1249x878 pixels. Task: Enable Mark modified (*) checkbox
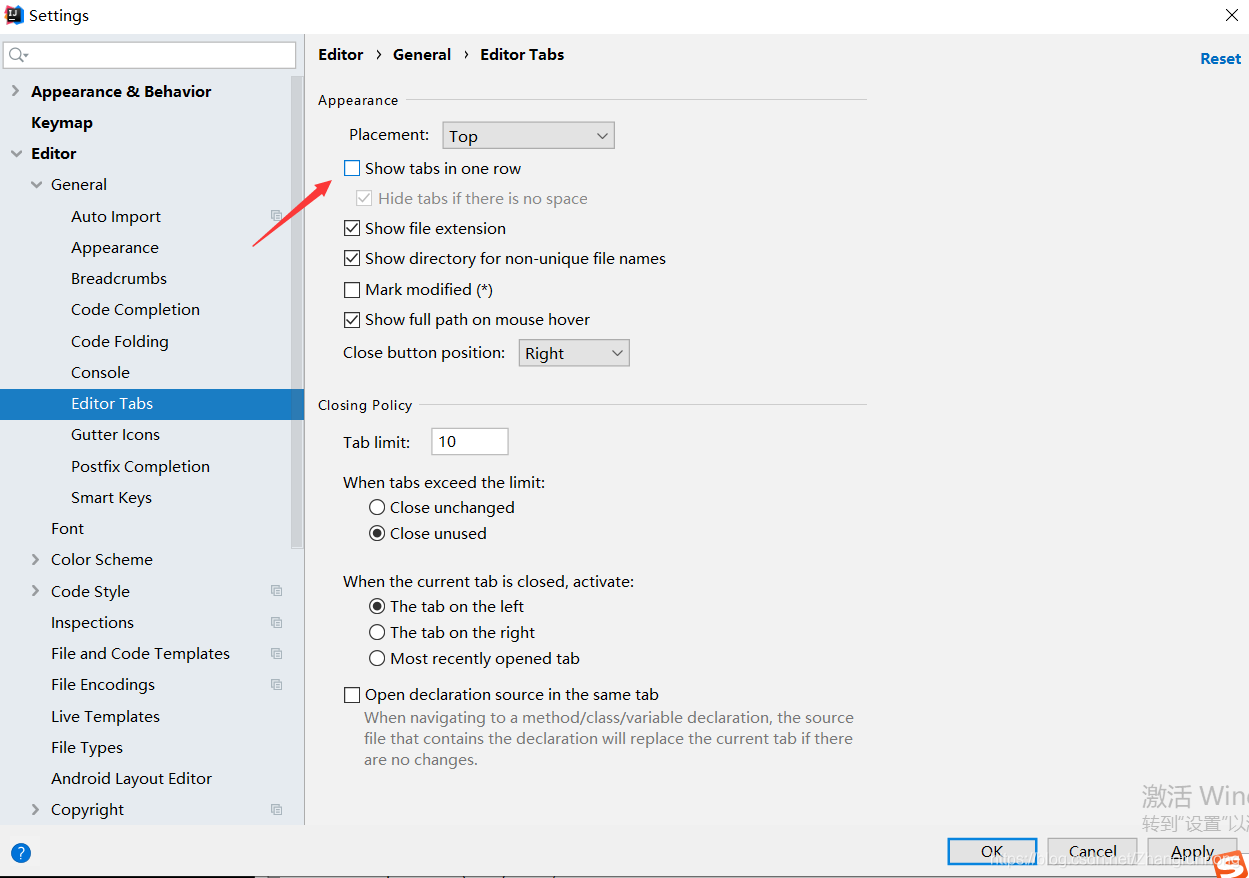tap(352, 289)
